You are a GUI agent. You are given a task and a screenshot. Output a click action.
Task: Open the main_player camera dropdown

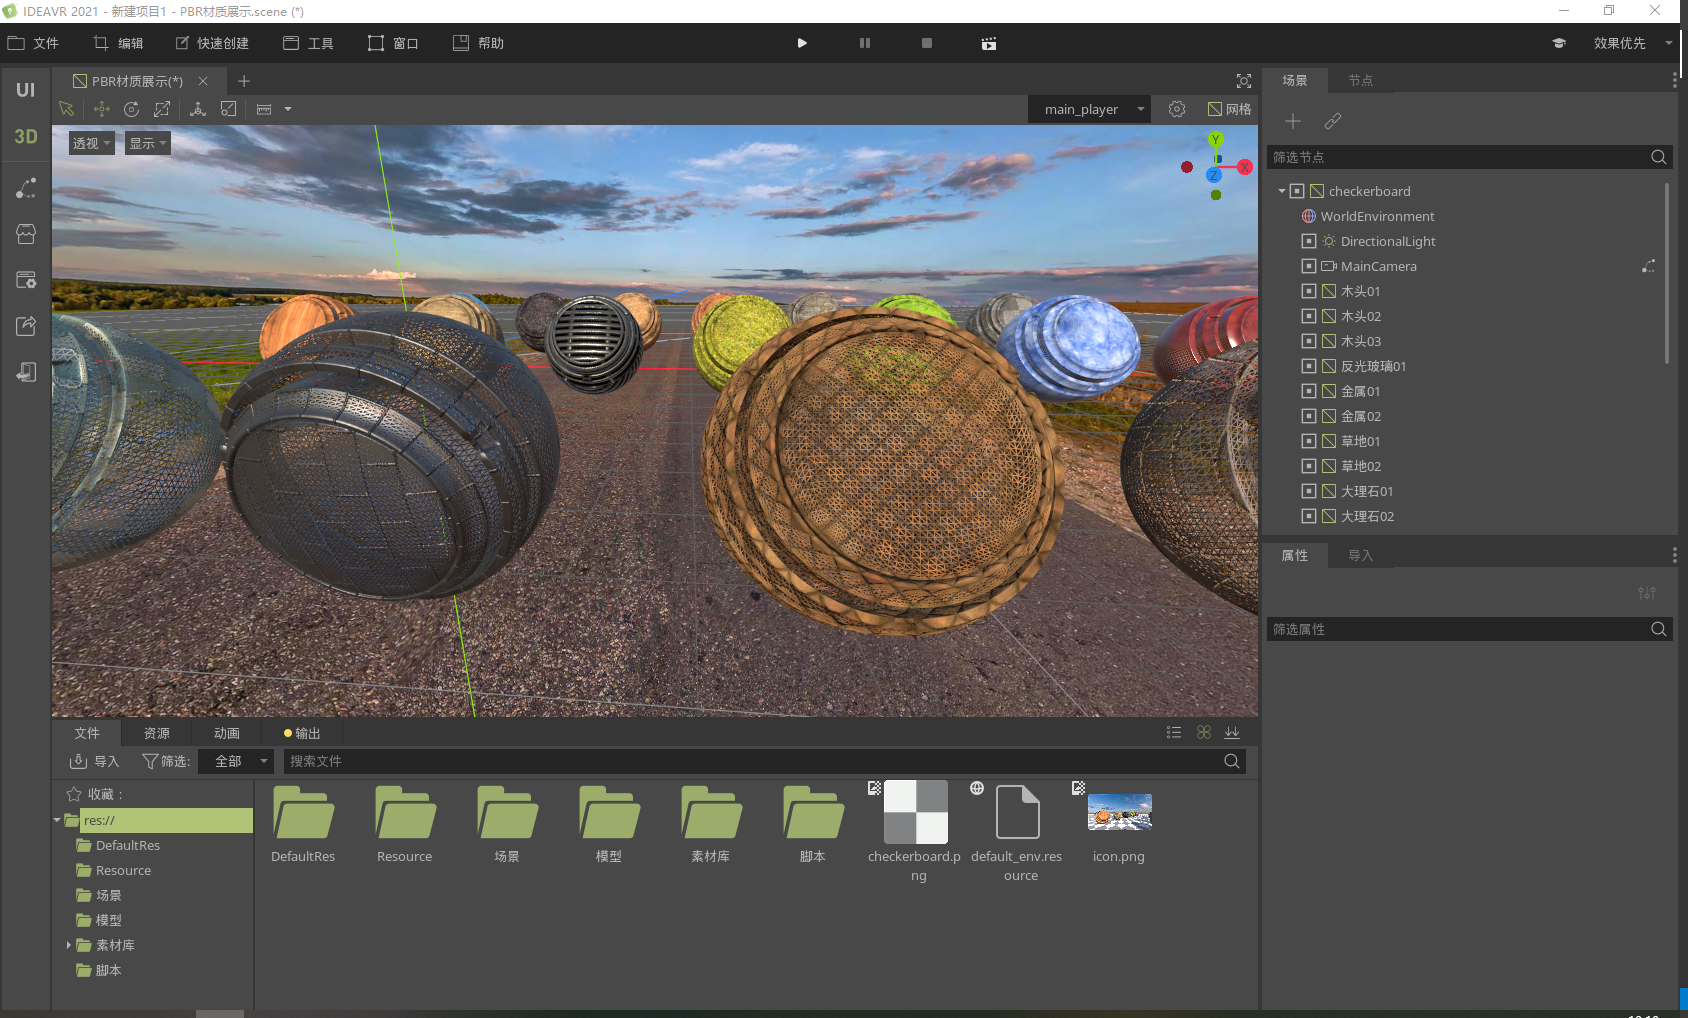[1090, 109]
